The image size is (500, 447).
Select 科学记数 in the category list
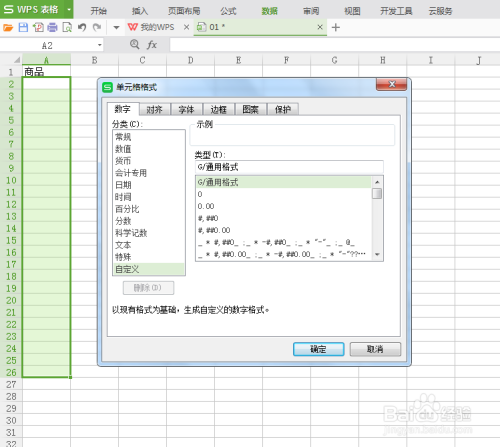coord(149,233)
